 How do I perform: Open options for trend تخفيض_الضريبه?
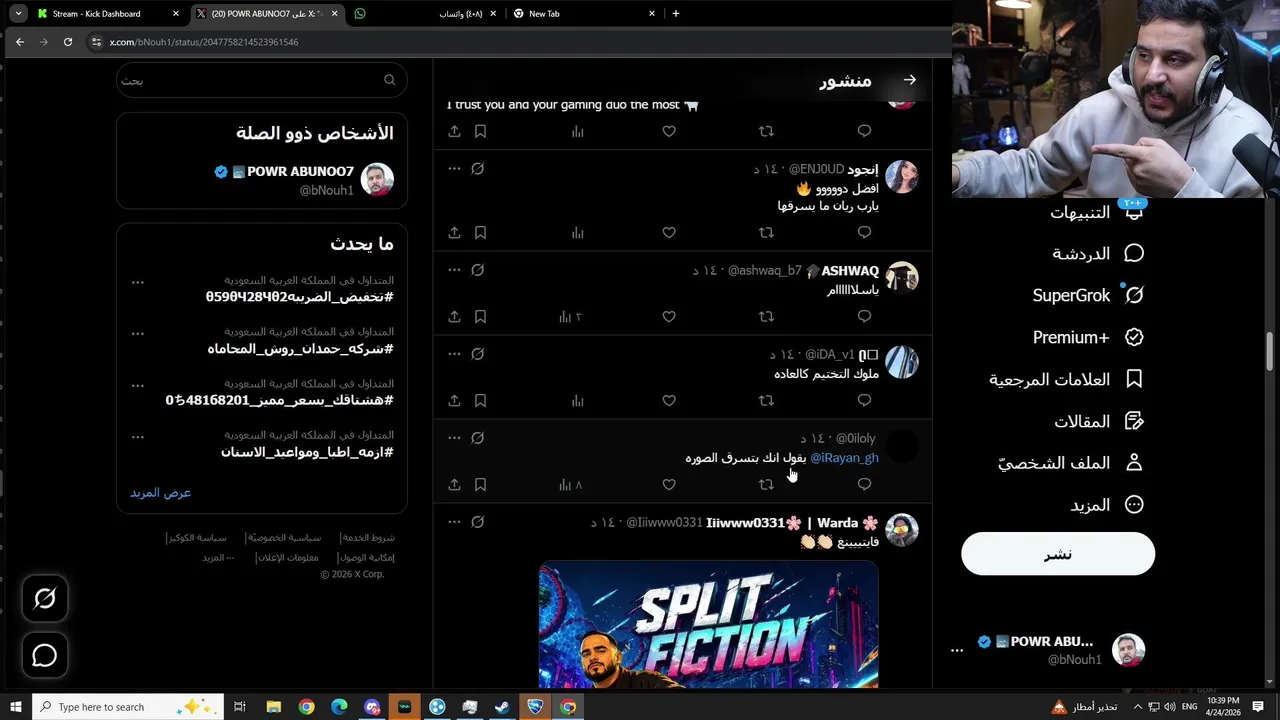click(x=138, y=282)
